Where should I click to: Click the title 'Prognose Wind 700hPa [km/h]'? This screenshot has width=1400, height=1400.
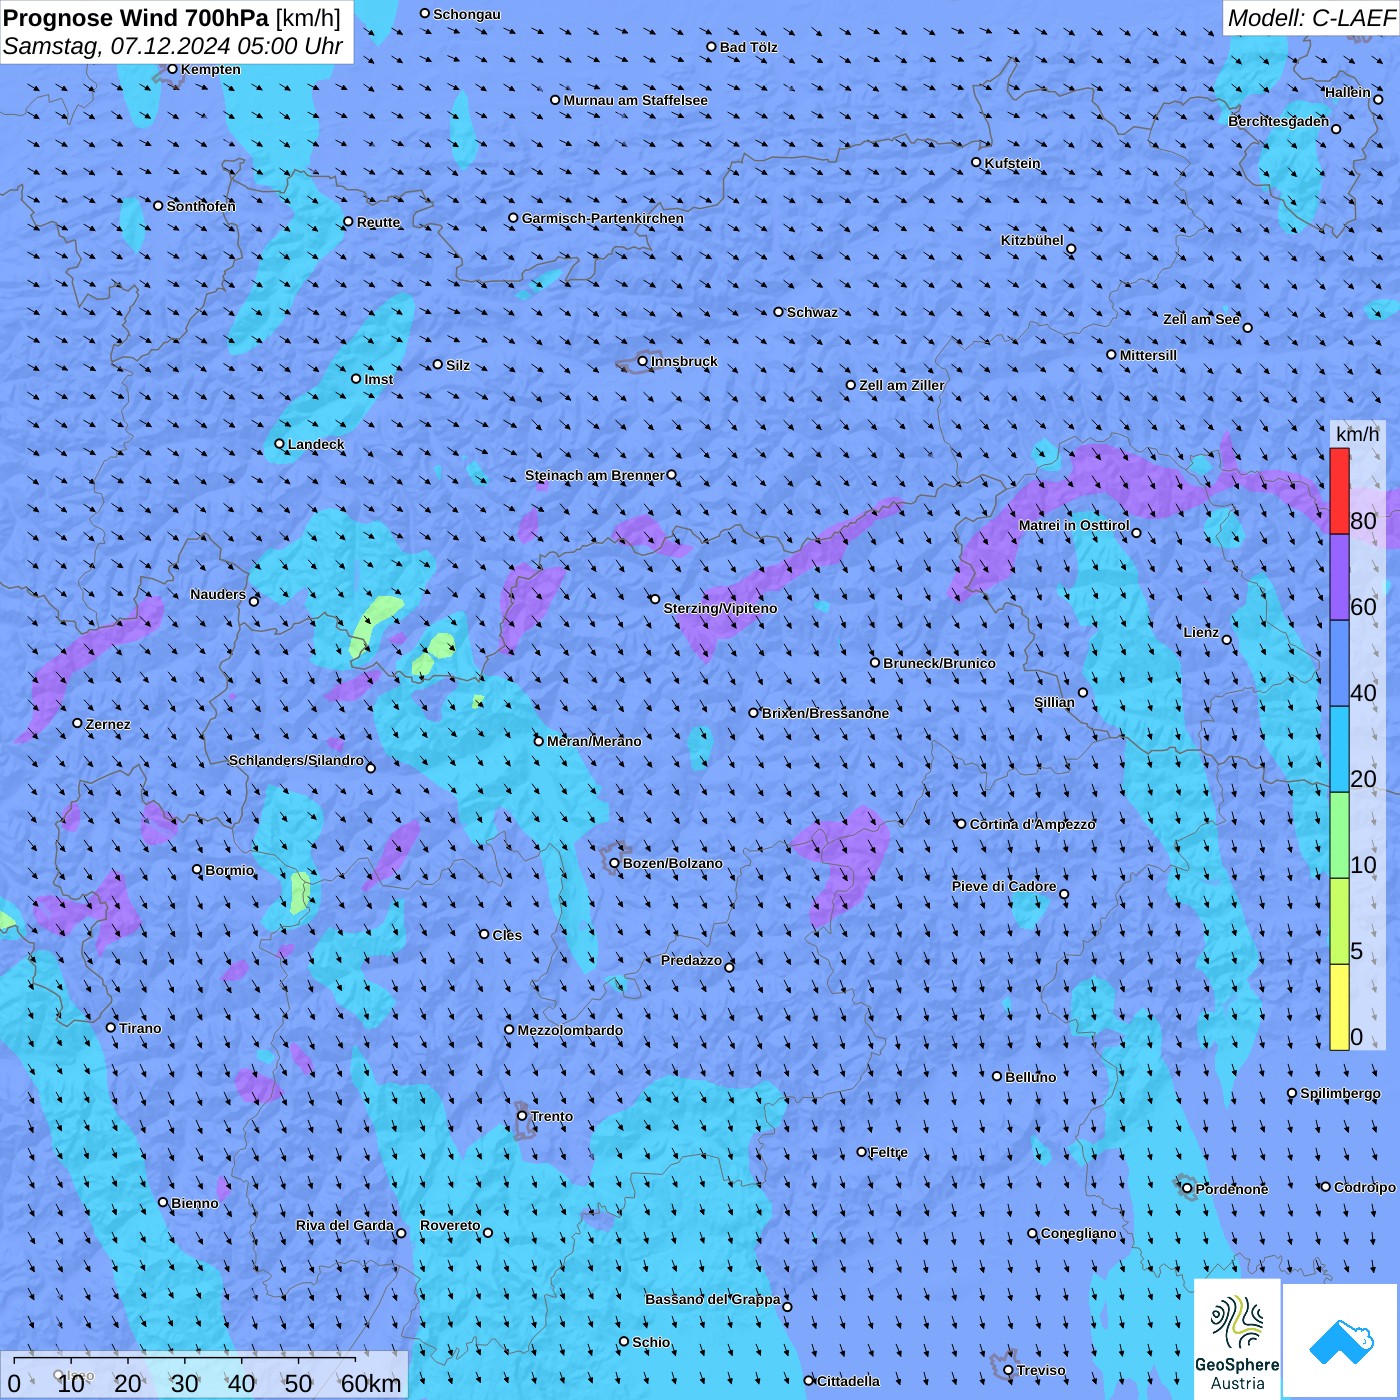(172, 18)
